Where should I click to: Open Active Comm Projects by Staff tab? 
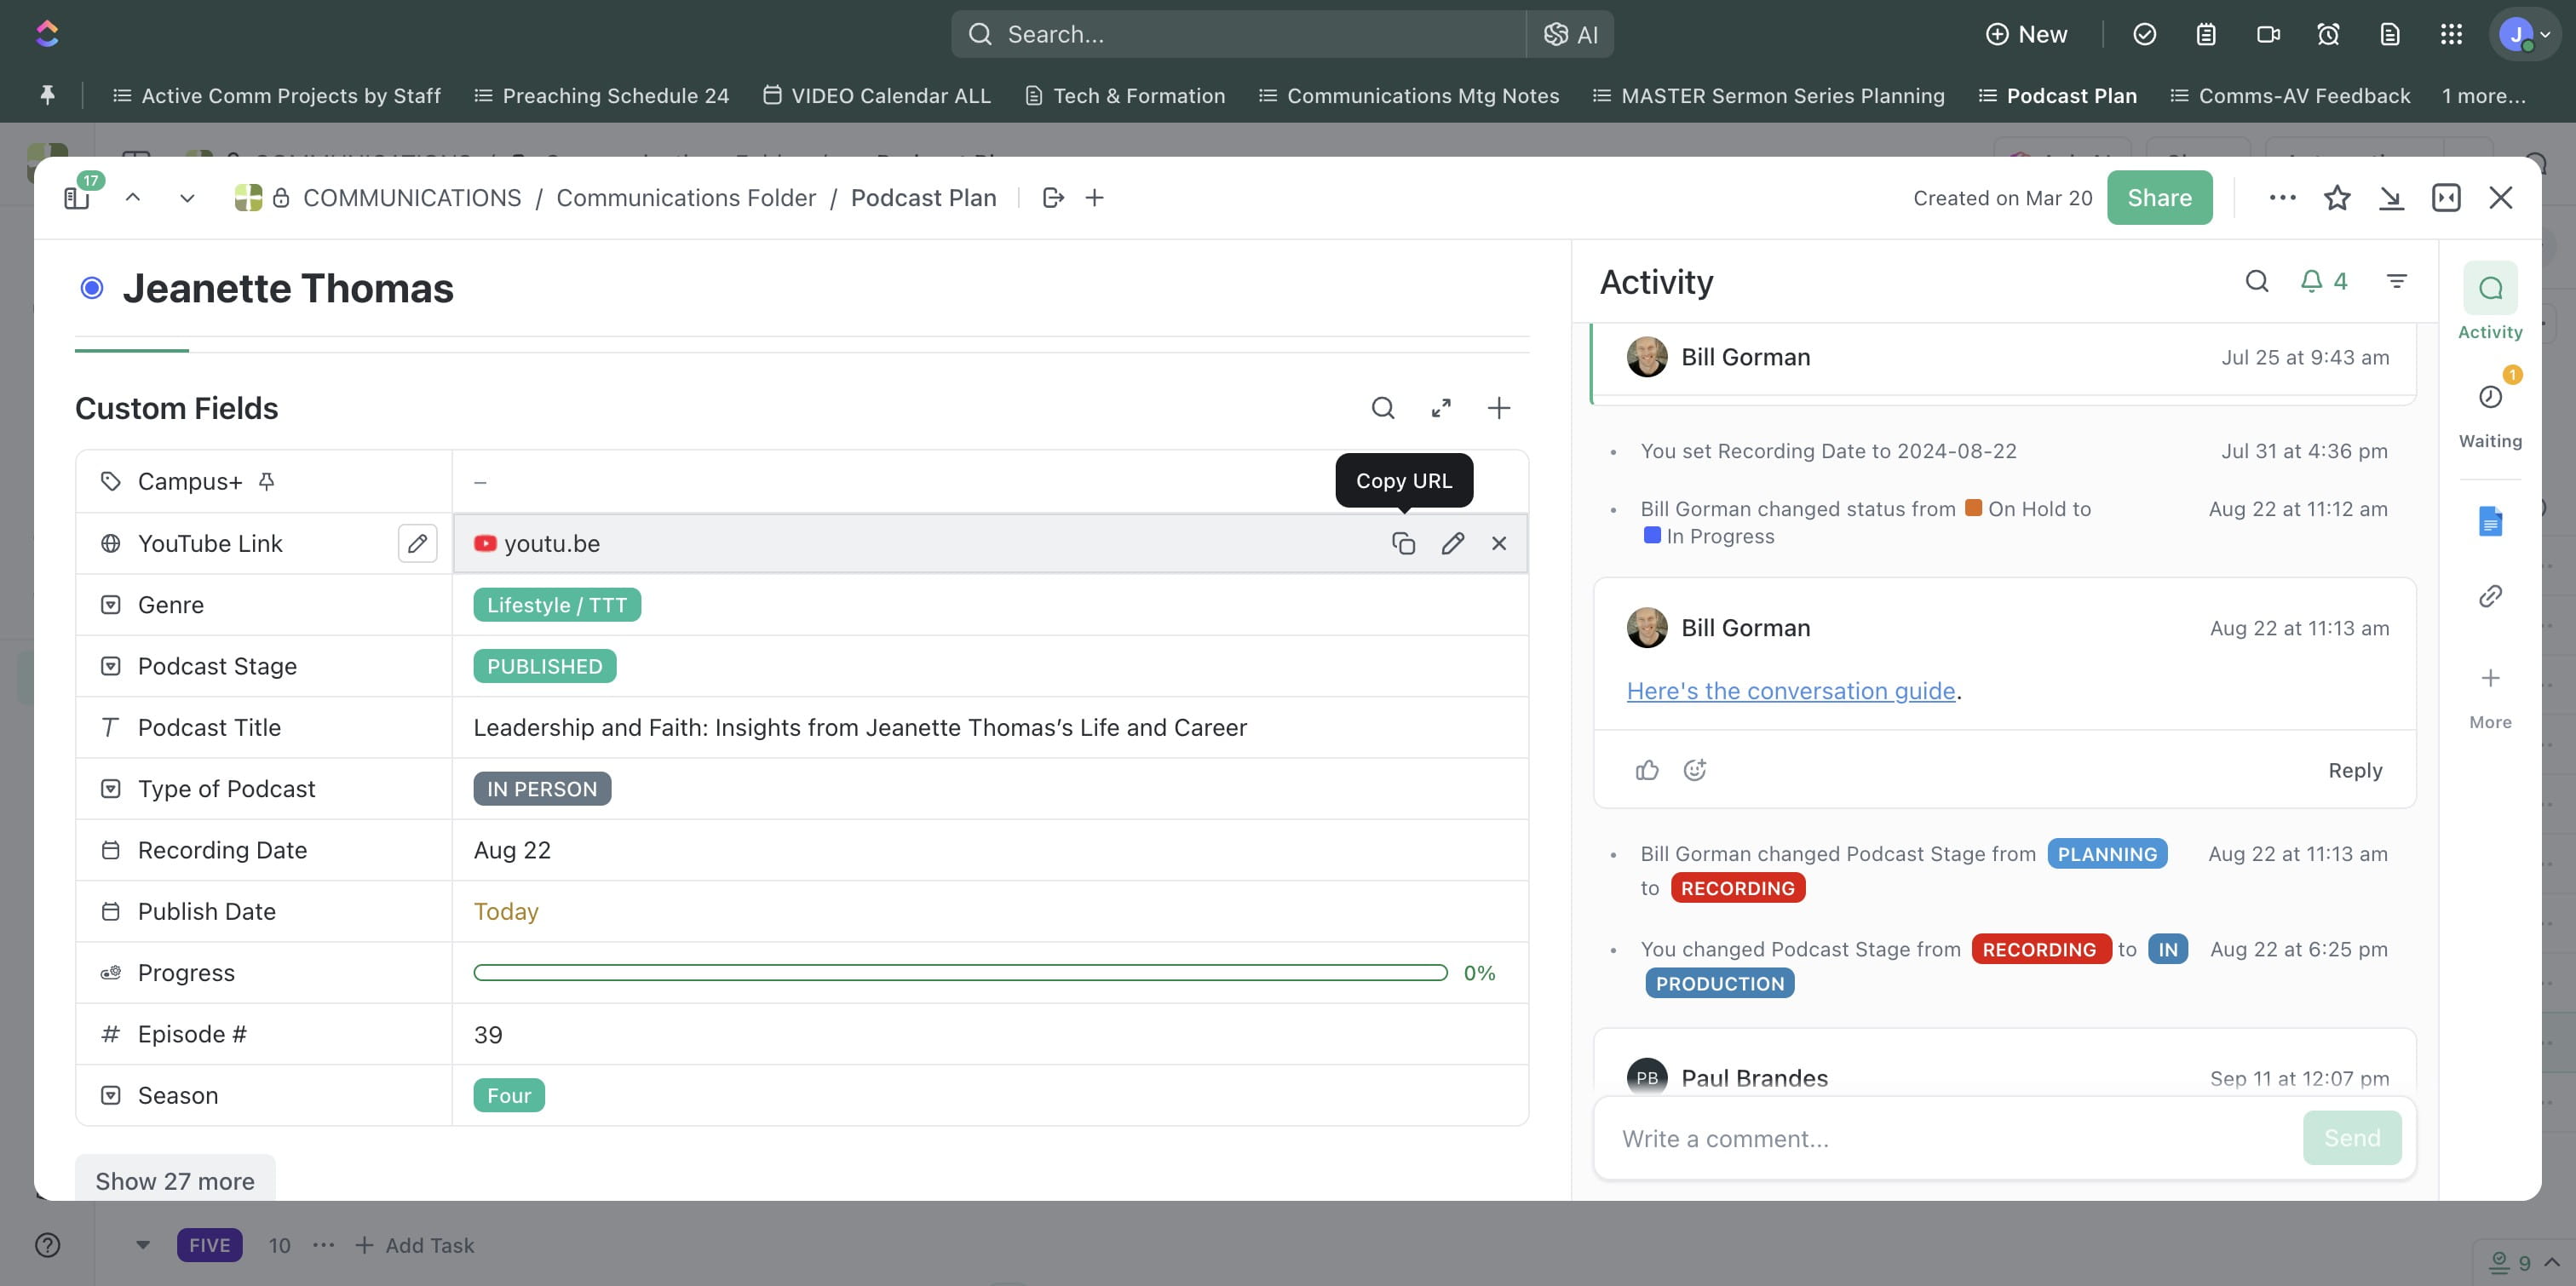click(276, 95)
